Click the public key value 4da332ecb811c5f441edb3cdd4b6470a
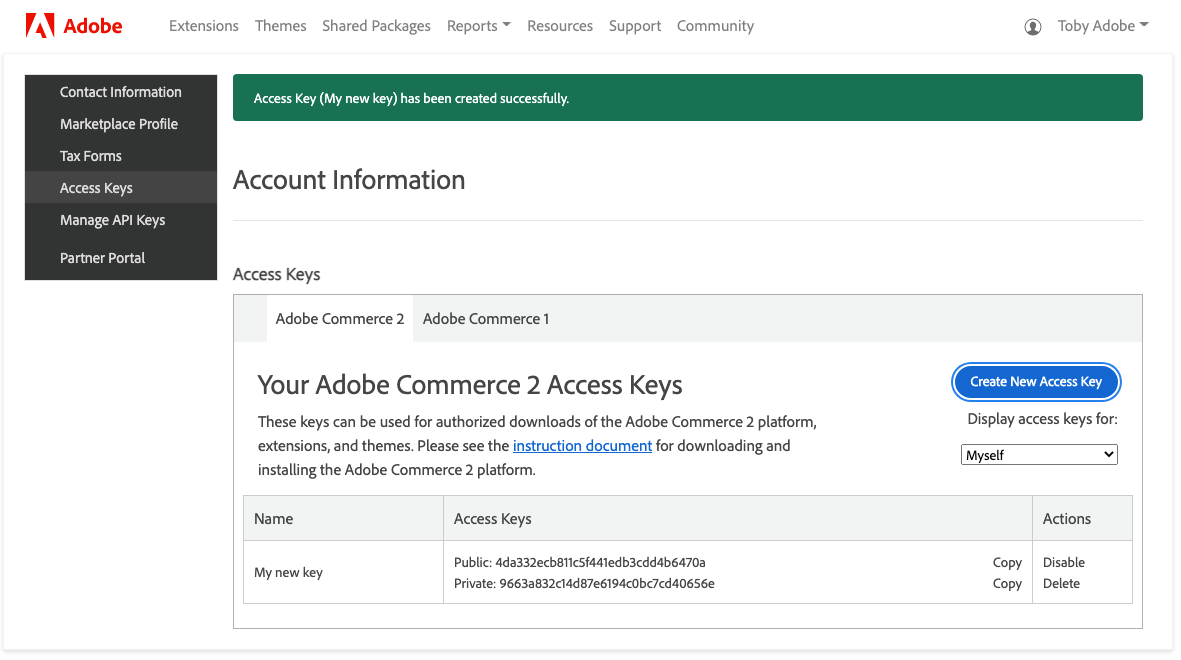 (x=600, y=562)
